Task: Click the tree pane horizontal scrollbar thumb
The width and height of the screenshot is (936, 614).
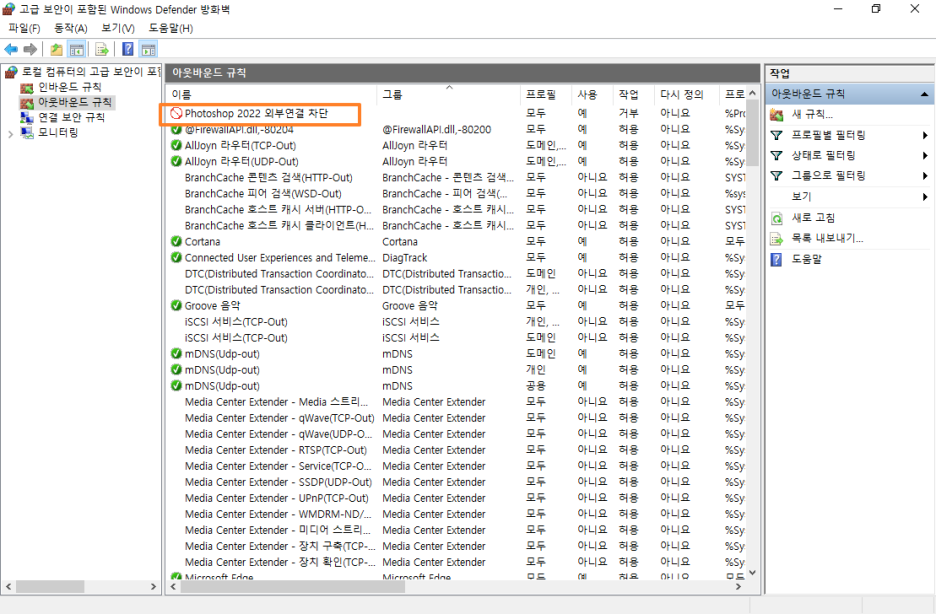Action: [50, 587]
